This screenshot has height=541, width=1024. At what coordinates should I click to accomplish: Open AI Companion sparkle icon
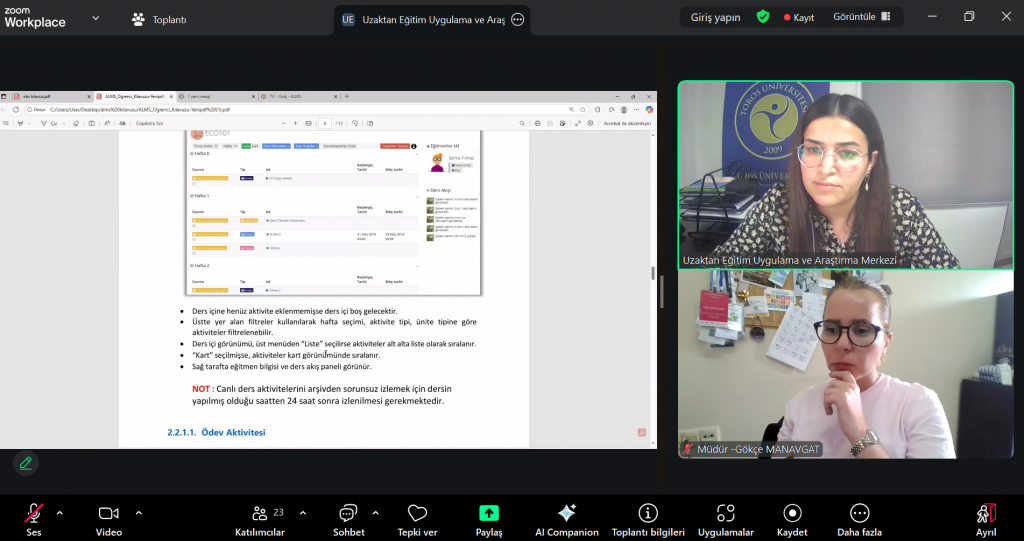click(566, 514)
